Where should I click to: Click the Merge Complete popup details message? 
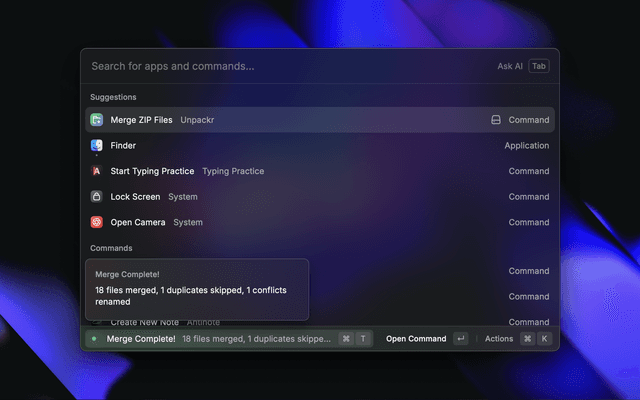(196, 295)
